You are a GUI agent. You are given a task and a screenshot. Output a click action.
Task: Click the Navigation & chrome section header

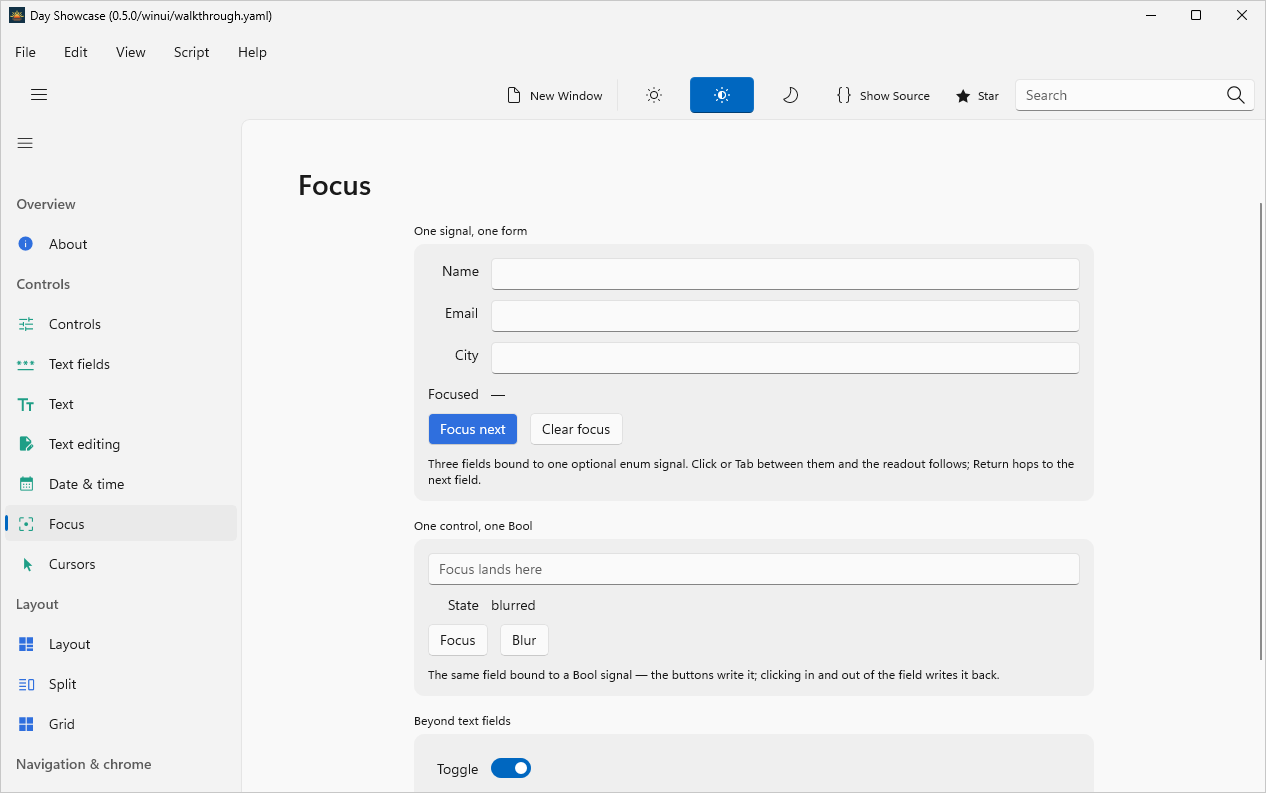click(84, 764)
